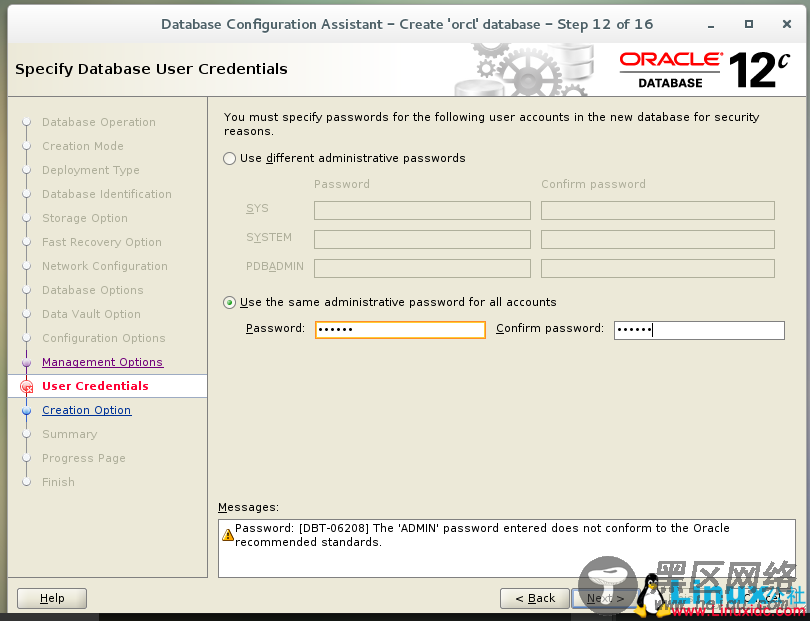Click the Creation Option step bullet
Screen dimensions: 810x621
[x=26, y=411]
